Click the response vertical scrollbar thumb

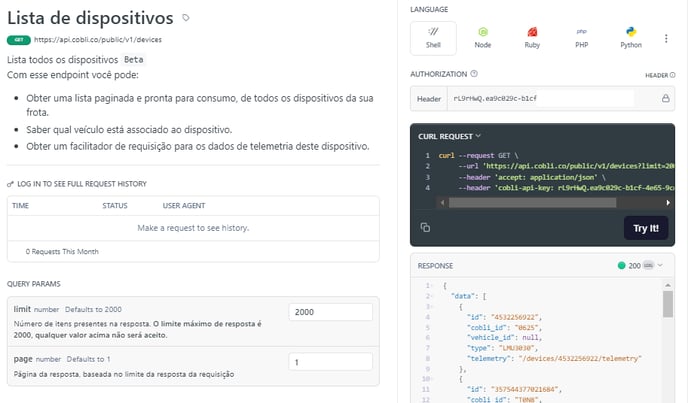(x=668, y=304)
